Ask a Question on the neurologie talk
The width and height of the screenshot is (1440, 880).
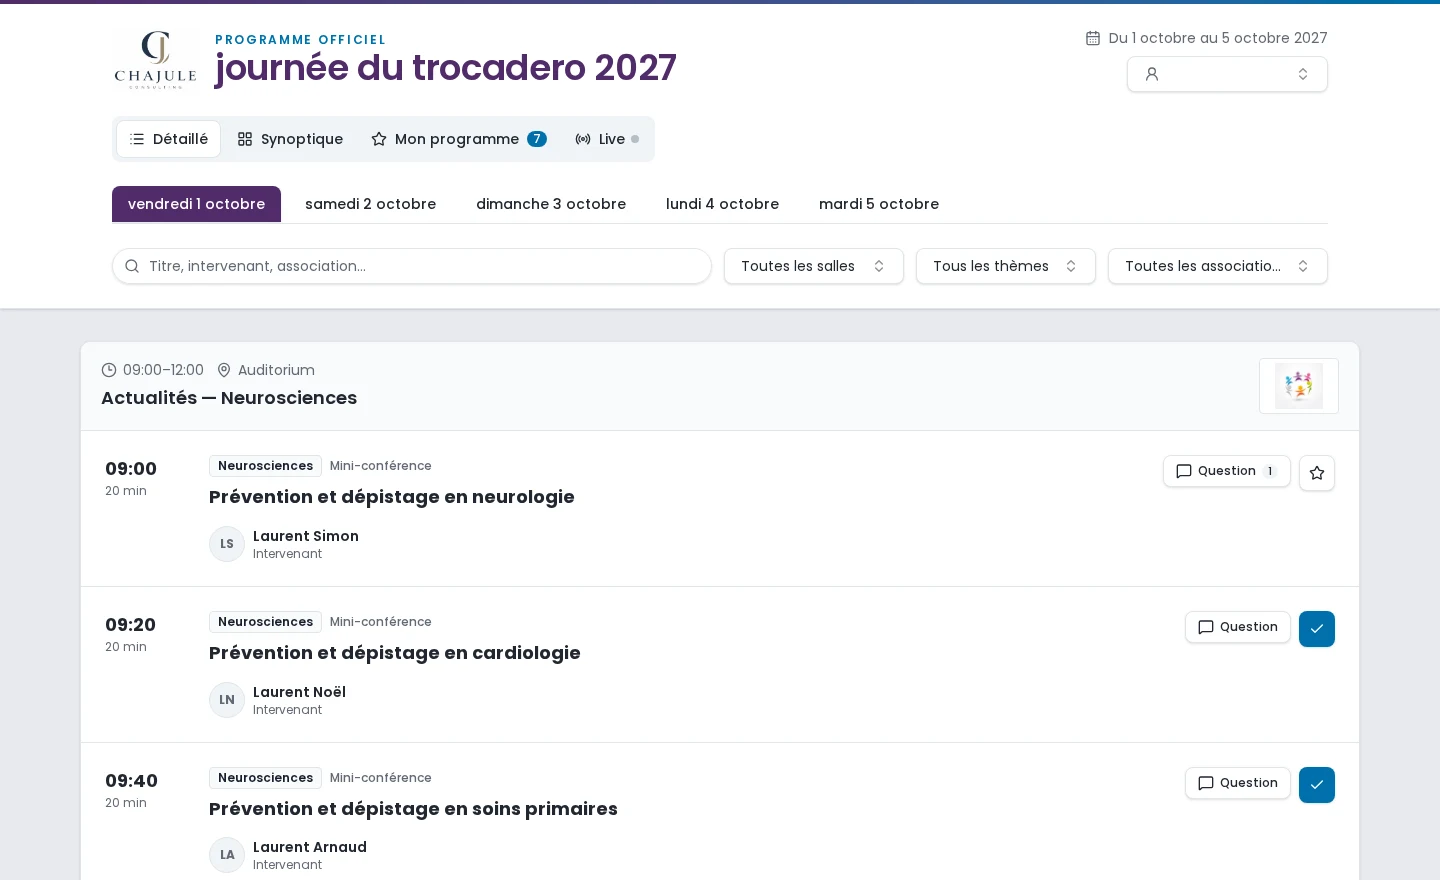pos(1227,471)
